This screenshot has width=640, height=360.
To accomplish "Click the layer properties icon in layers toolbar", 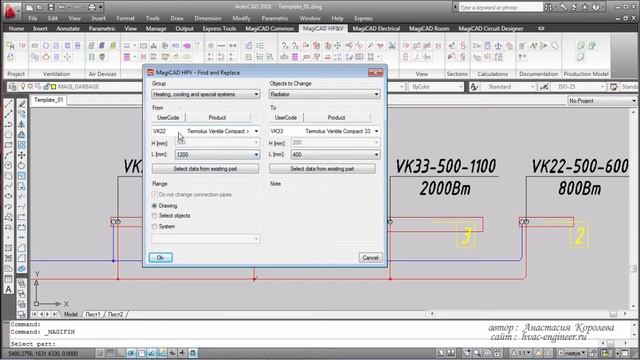I will 12,87.
